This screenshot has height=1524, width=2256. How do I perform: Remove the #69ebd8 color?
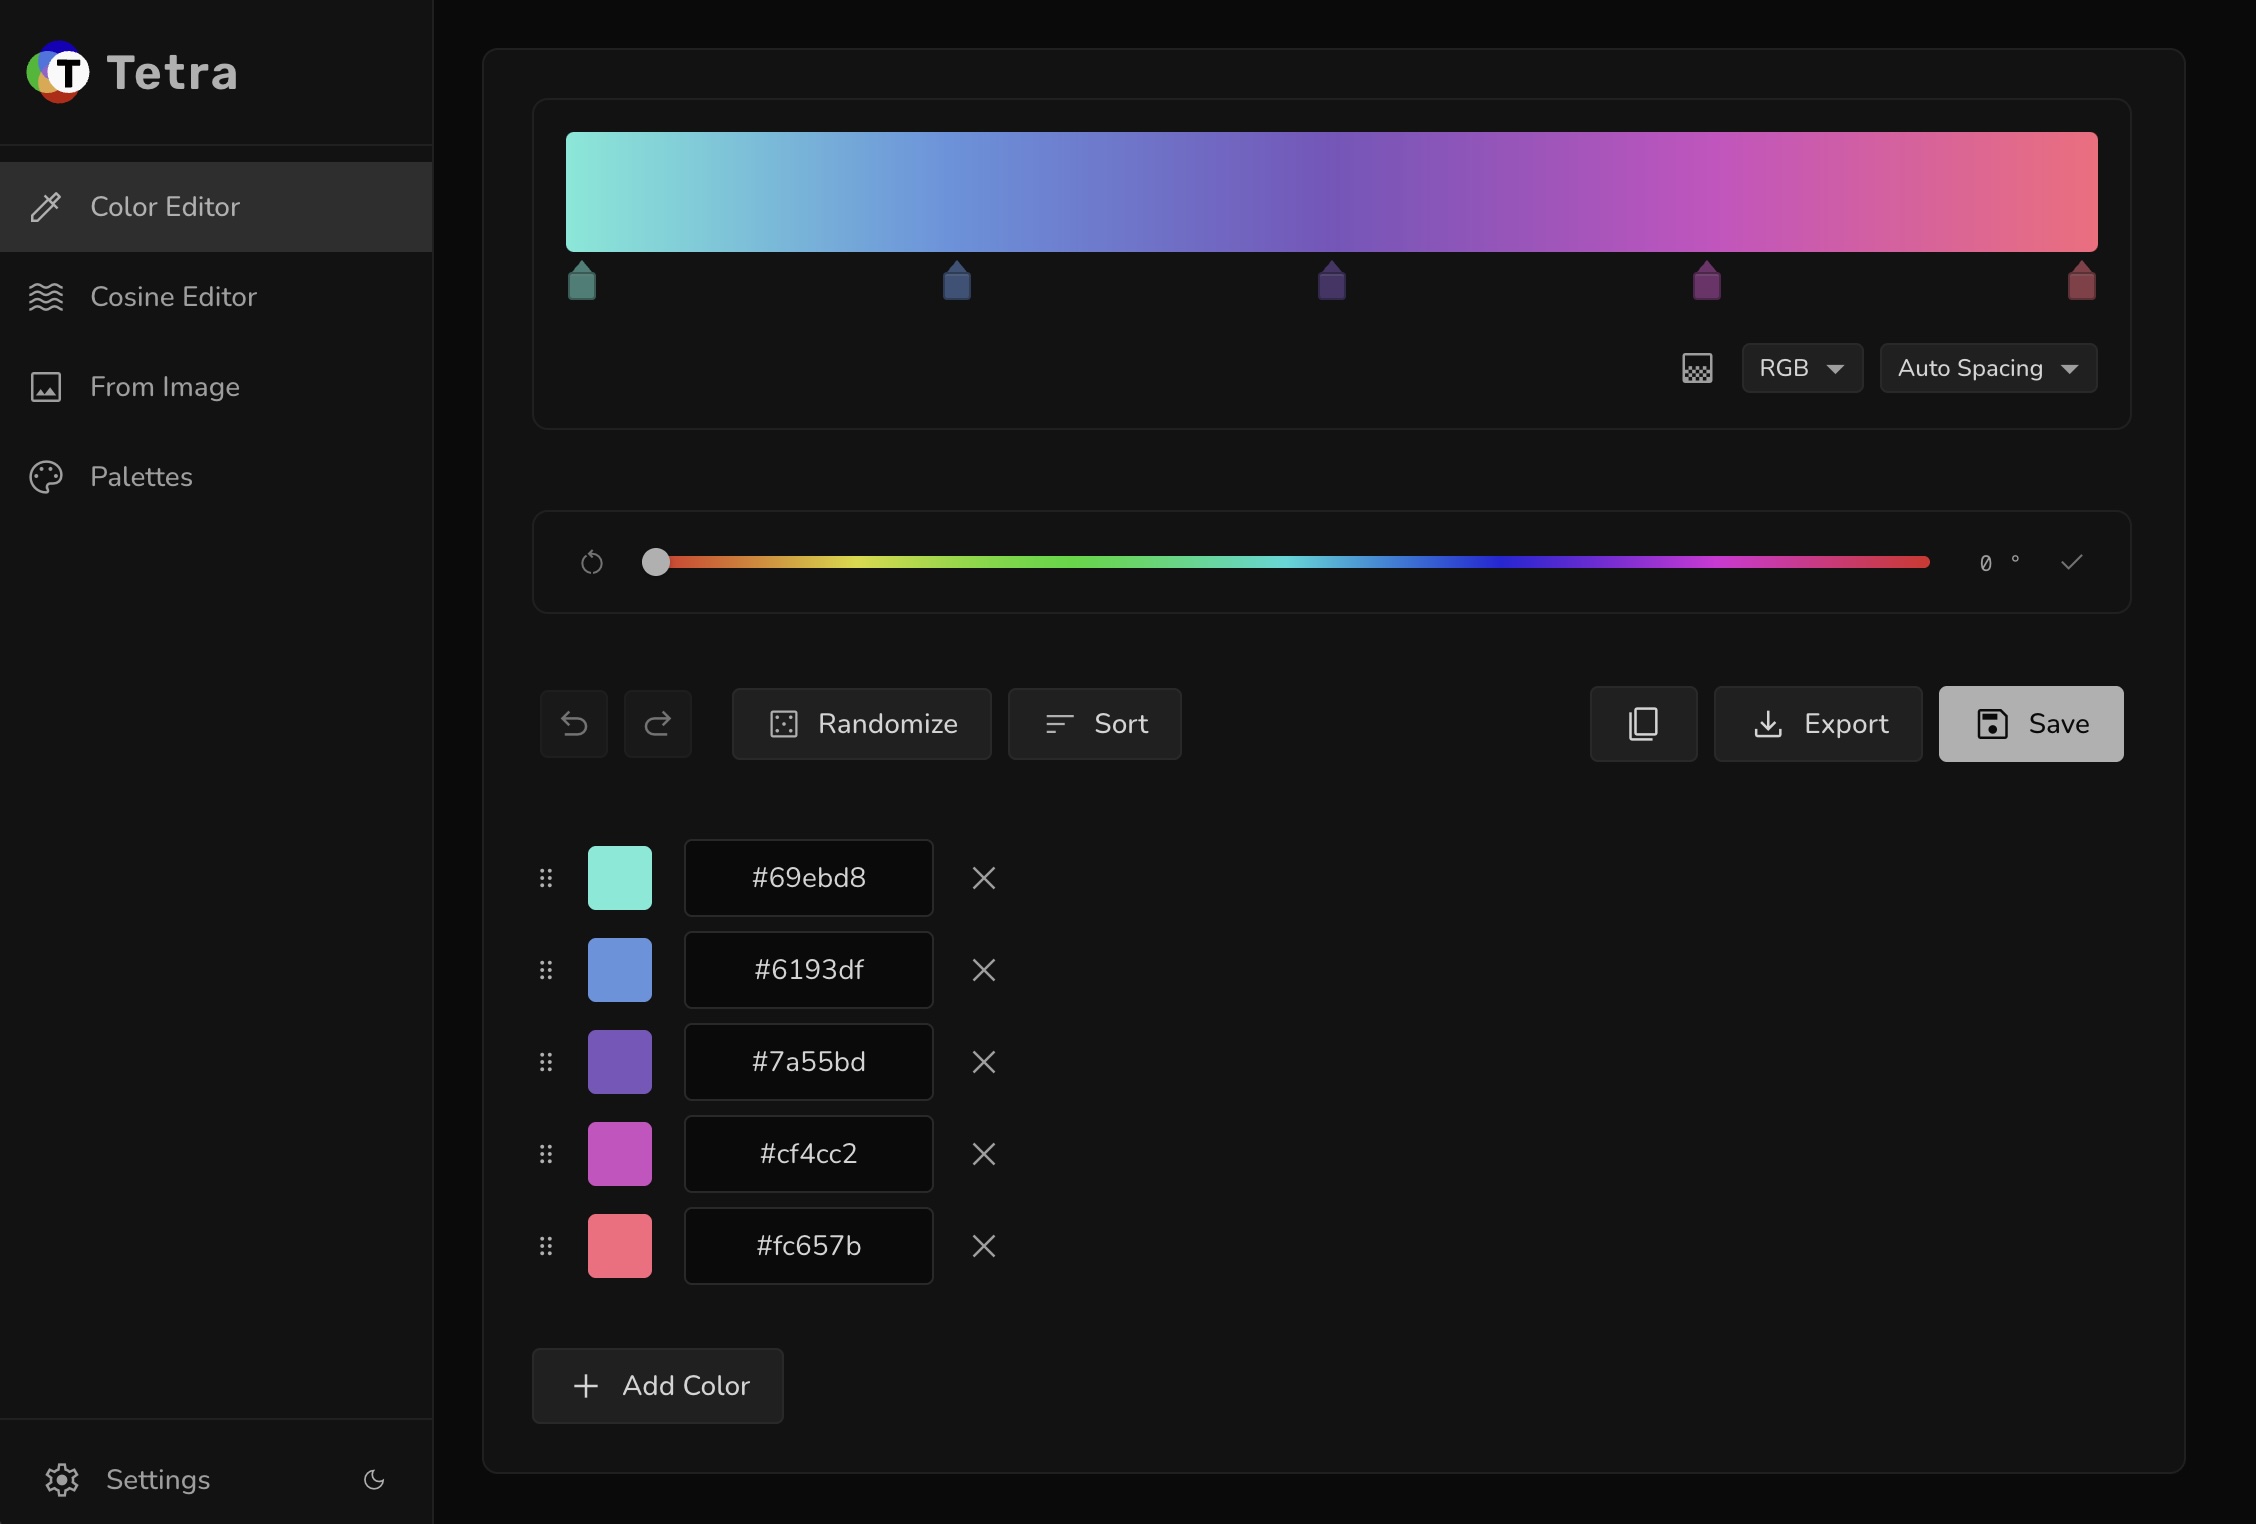point(984,878)
